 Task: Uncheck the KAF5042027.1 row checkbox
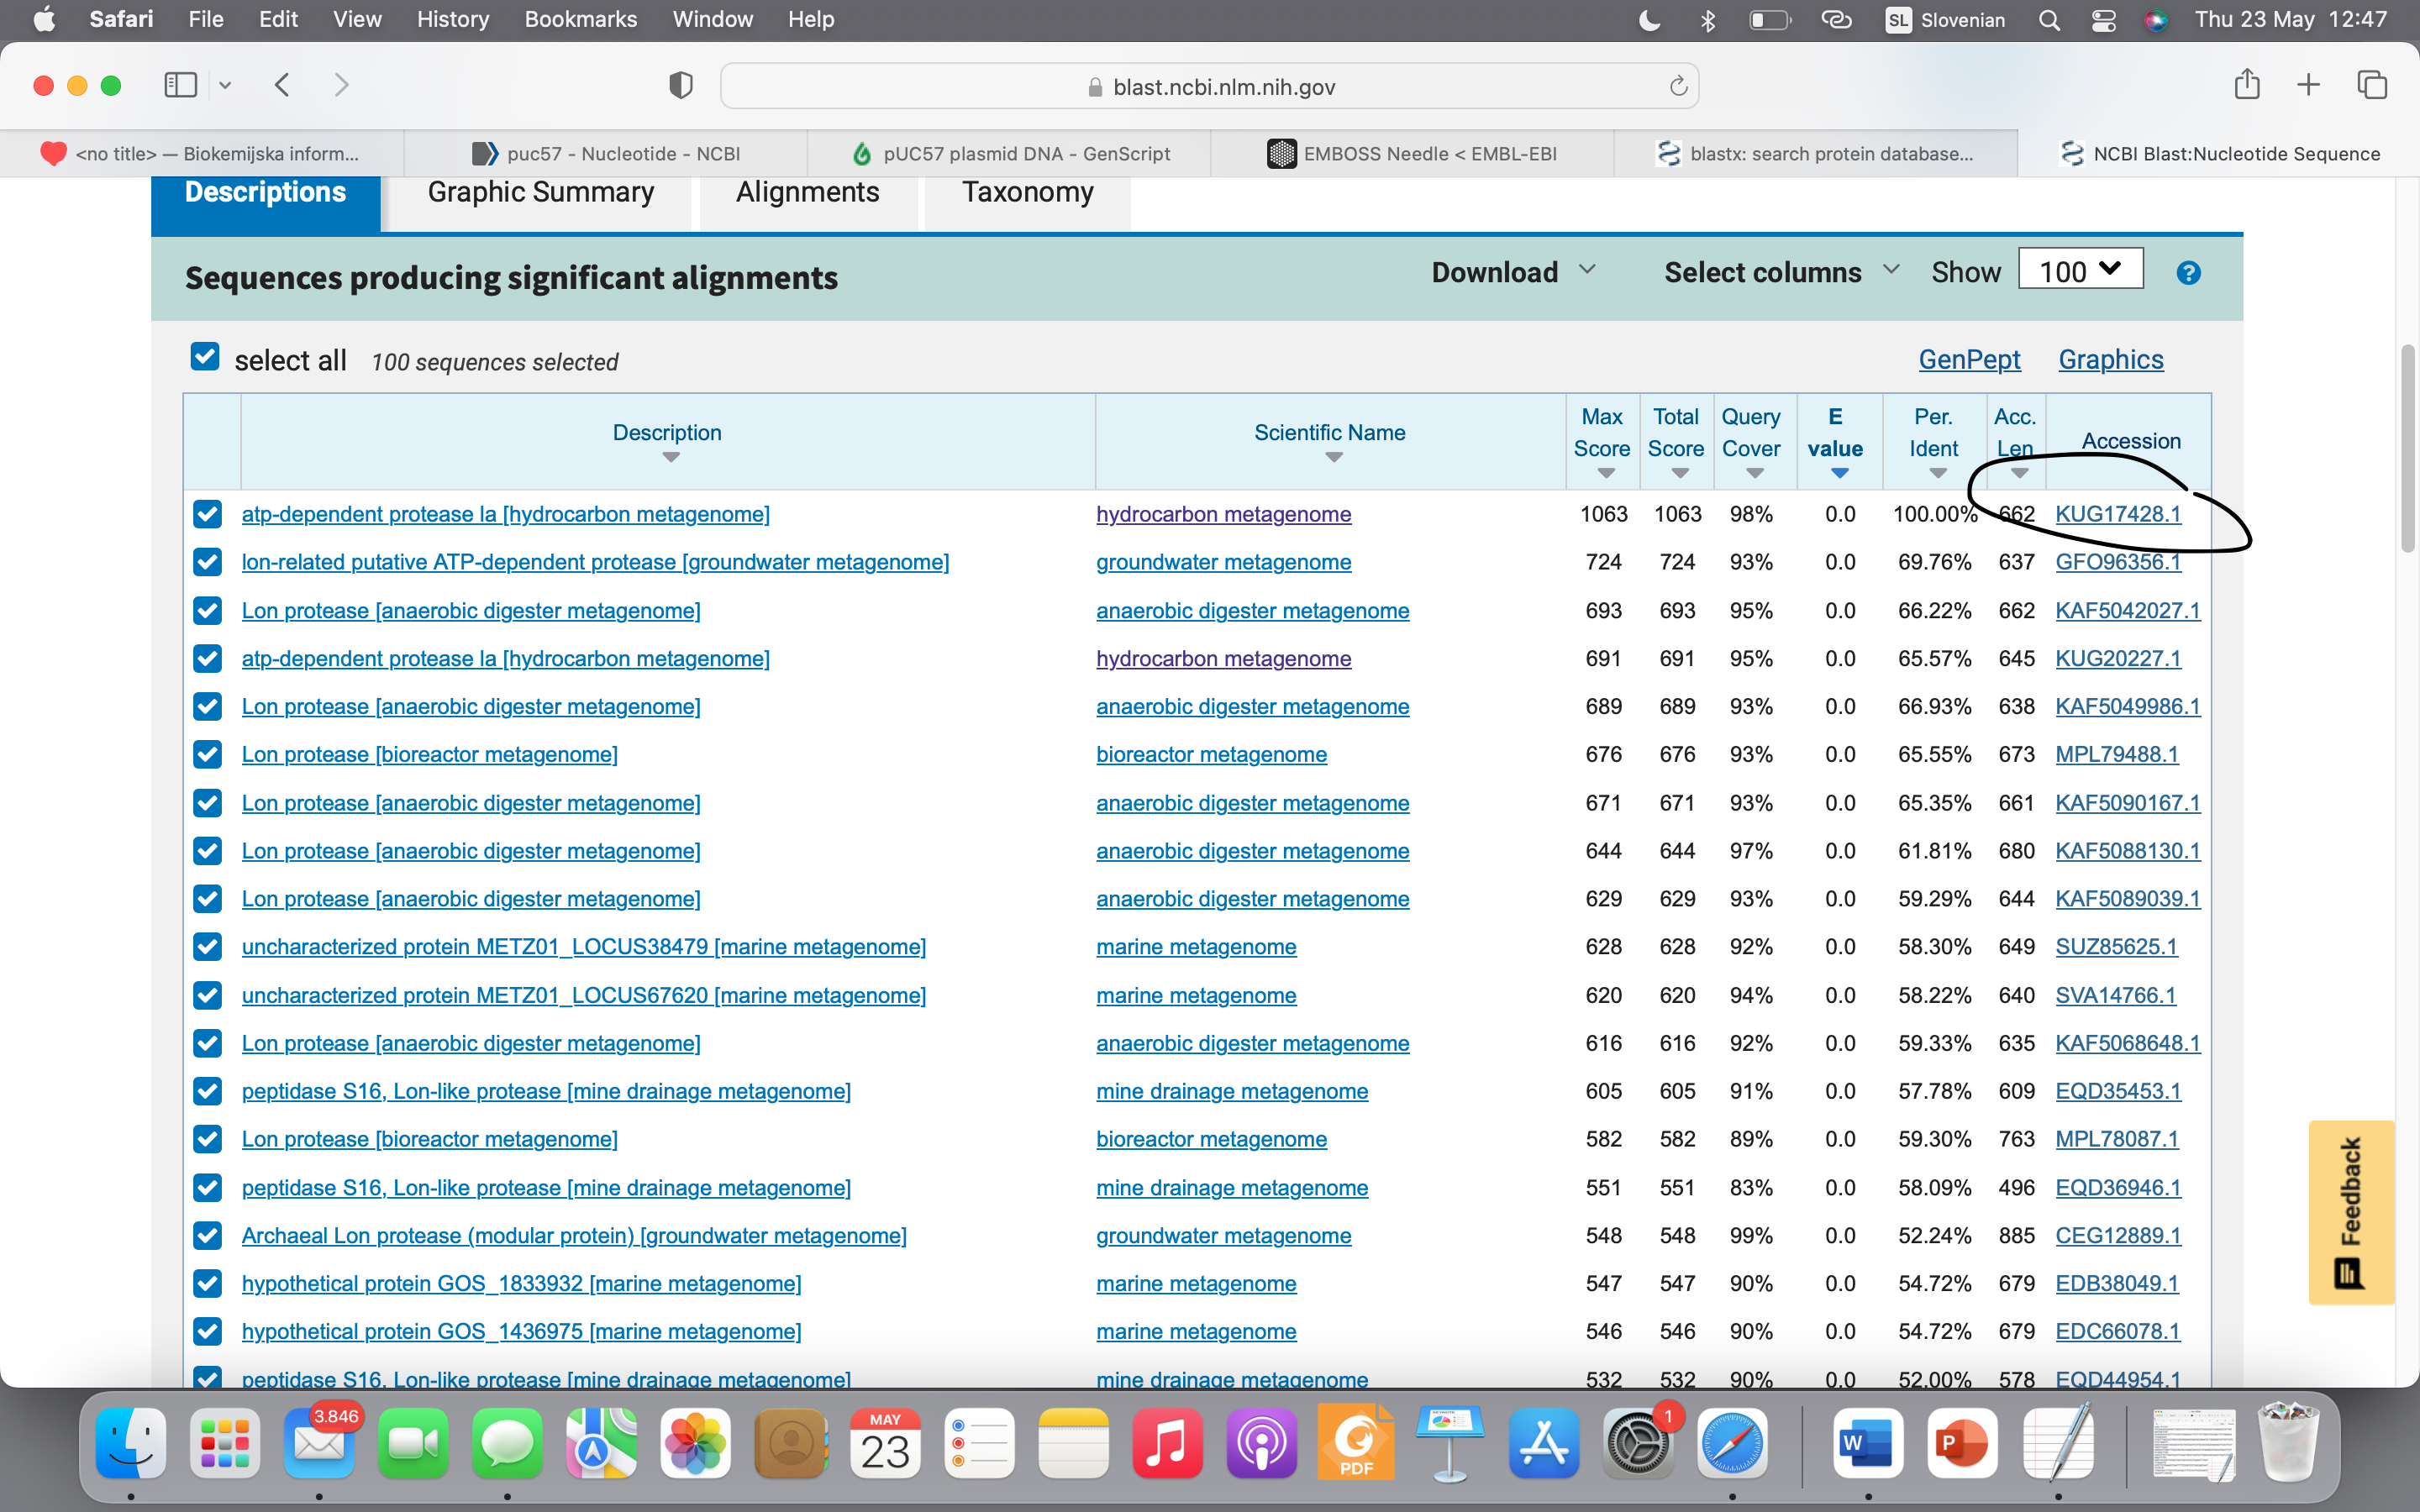(208, 610)
